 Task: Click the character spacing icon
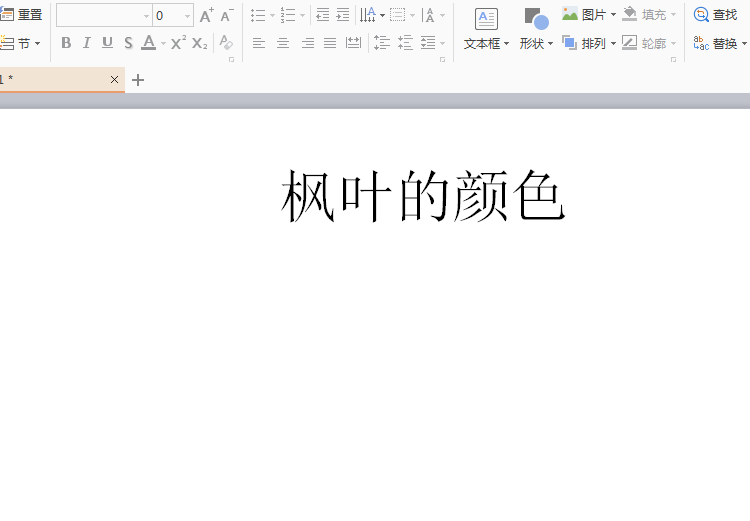tap(429, 15)
